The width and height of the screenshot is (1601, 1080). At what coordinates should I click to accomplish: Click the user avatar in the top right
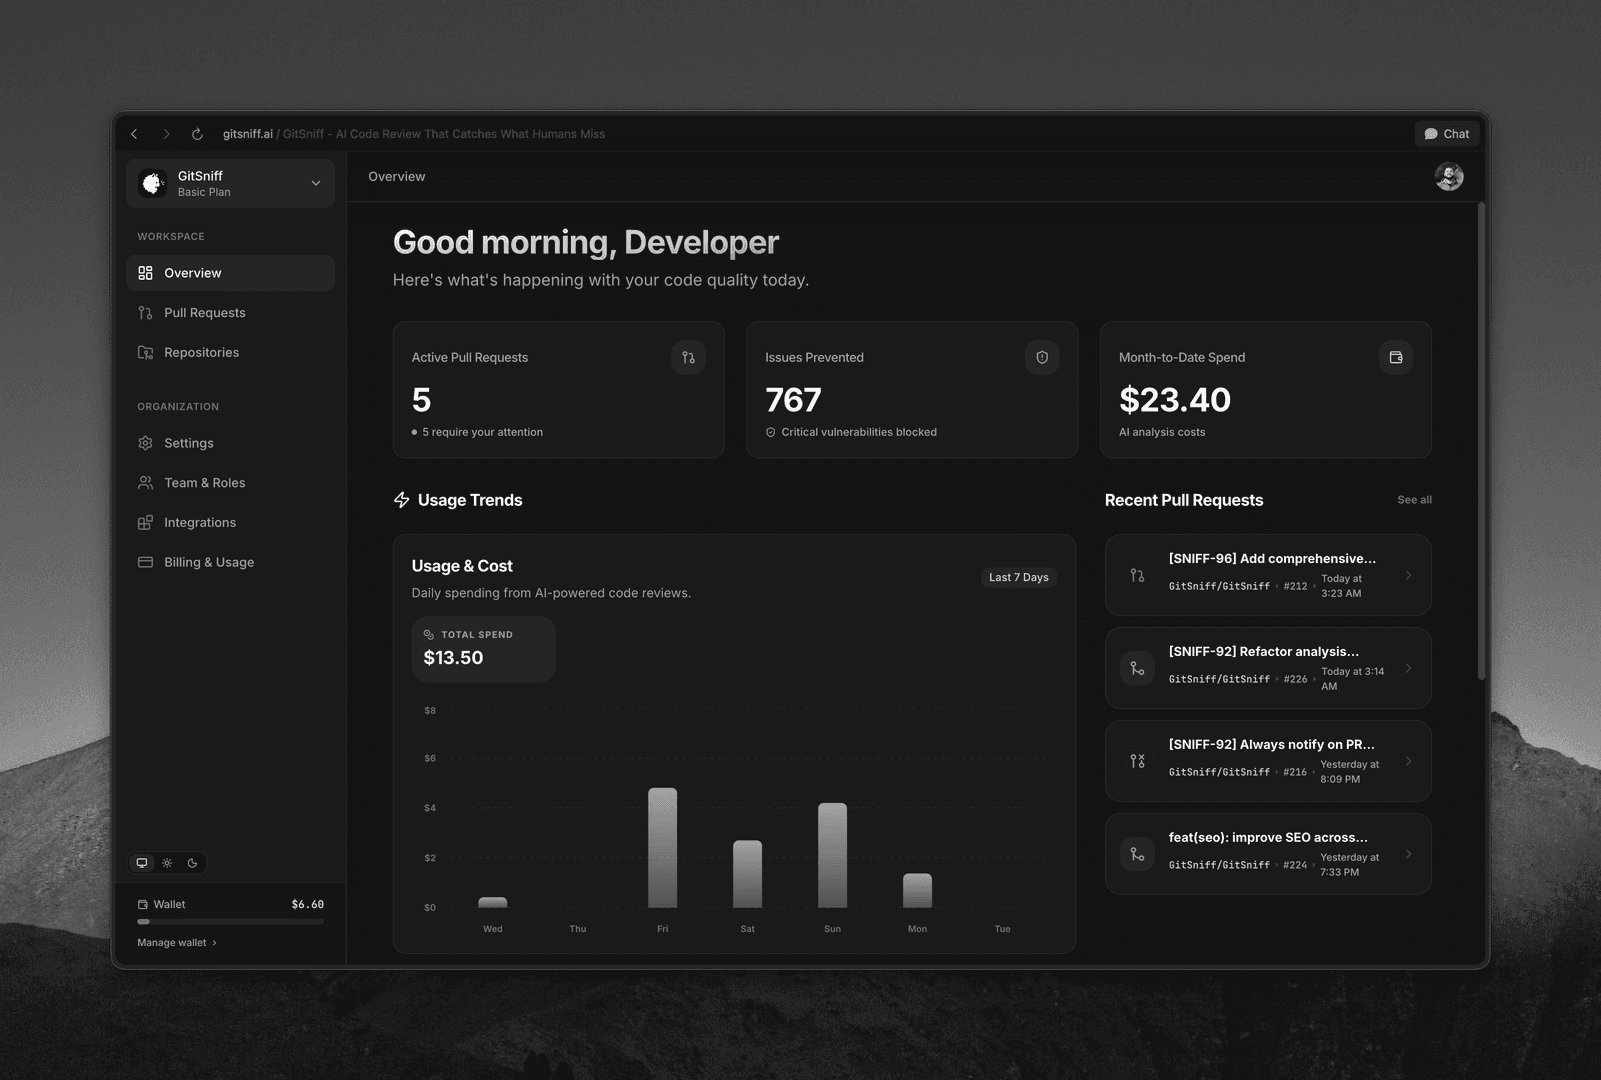pos(1449,176)
